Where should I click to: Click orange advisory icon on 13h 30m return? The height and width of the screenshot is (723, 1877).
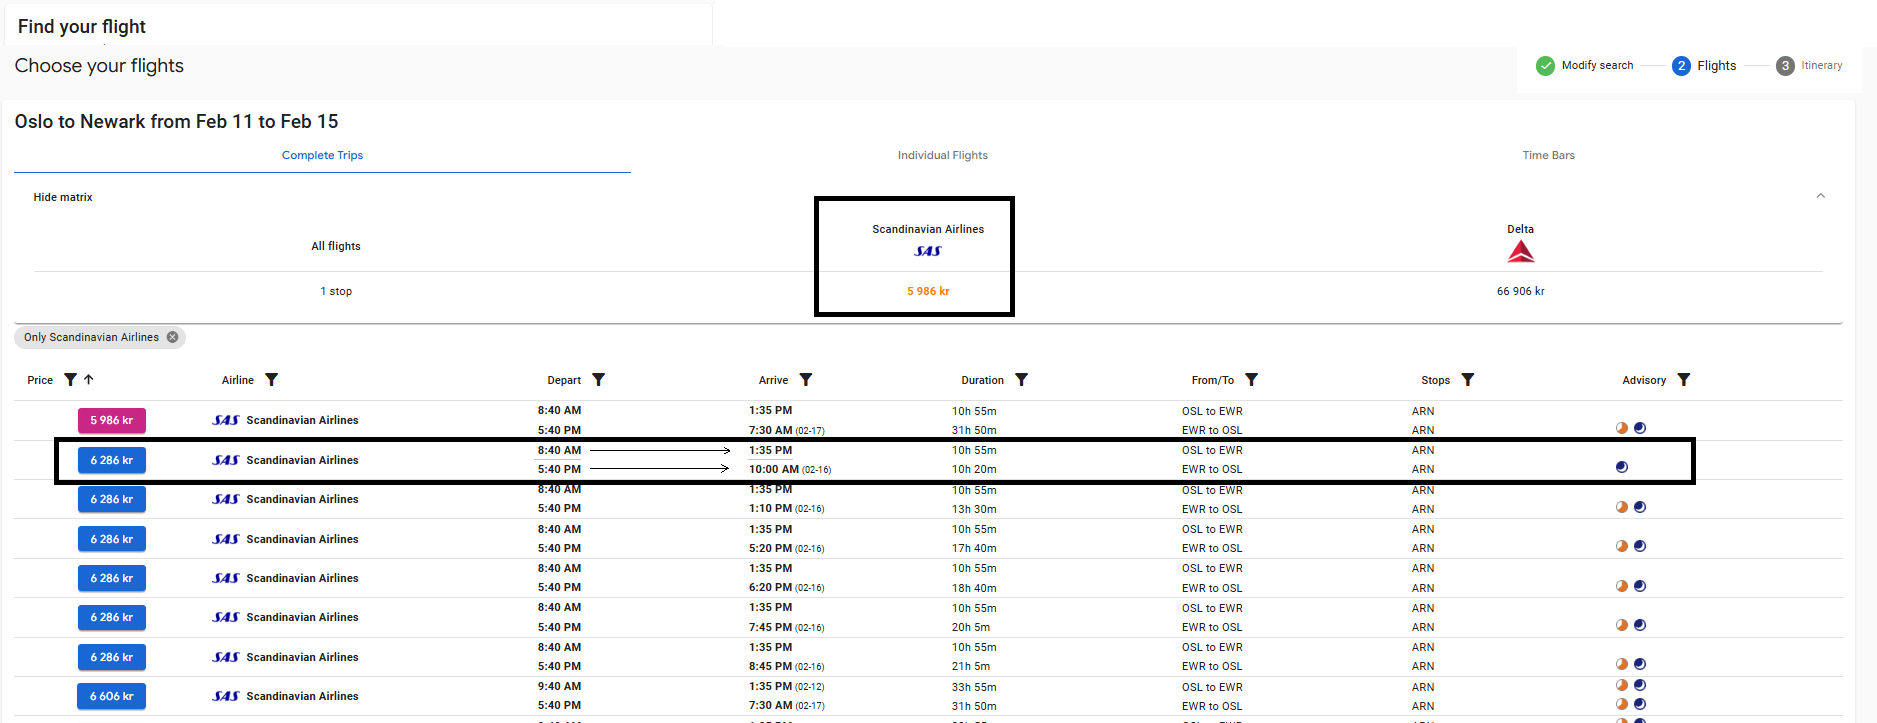tap(1622, 507)
